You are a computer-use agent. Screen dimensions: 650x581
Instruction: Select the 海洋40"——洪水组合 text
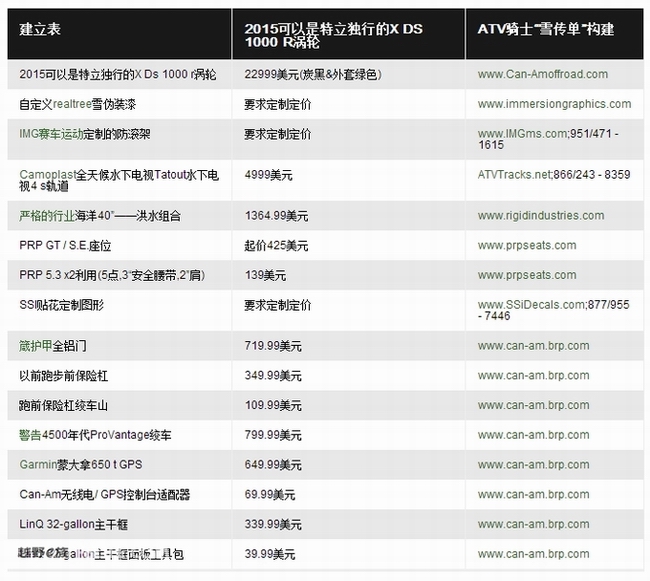click(x=128, y=215)
